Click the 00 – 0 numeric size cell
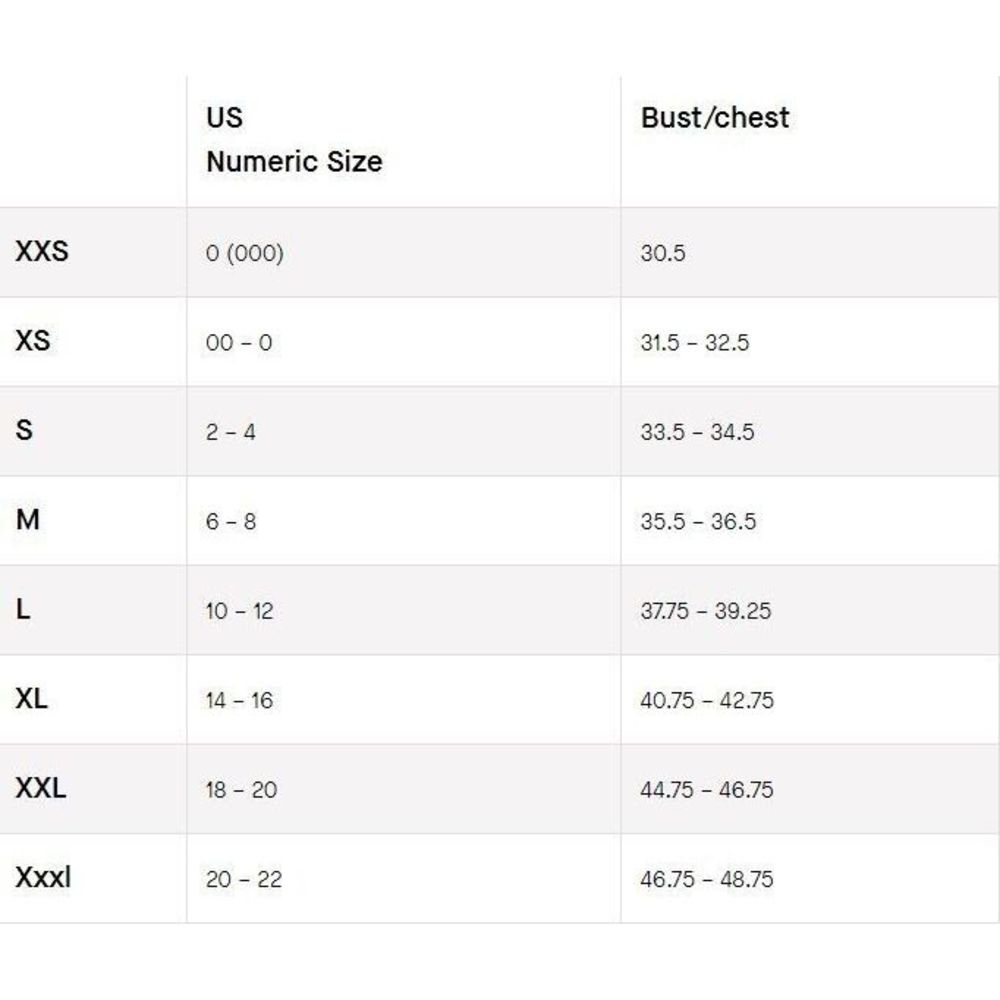Screen dimensions: 1000x1000 coord(239,342)
